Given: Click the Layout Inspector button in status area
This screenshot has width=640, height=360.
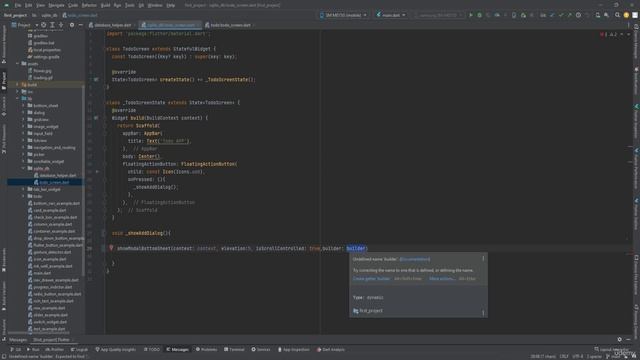Looking at the screenshot, I should point(611,349).
